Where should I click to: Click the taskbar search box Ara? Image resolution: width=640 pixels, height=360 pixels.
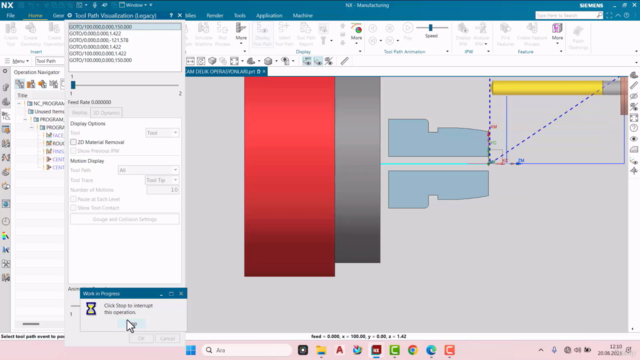(247, 350)
